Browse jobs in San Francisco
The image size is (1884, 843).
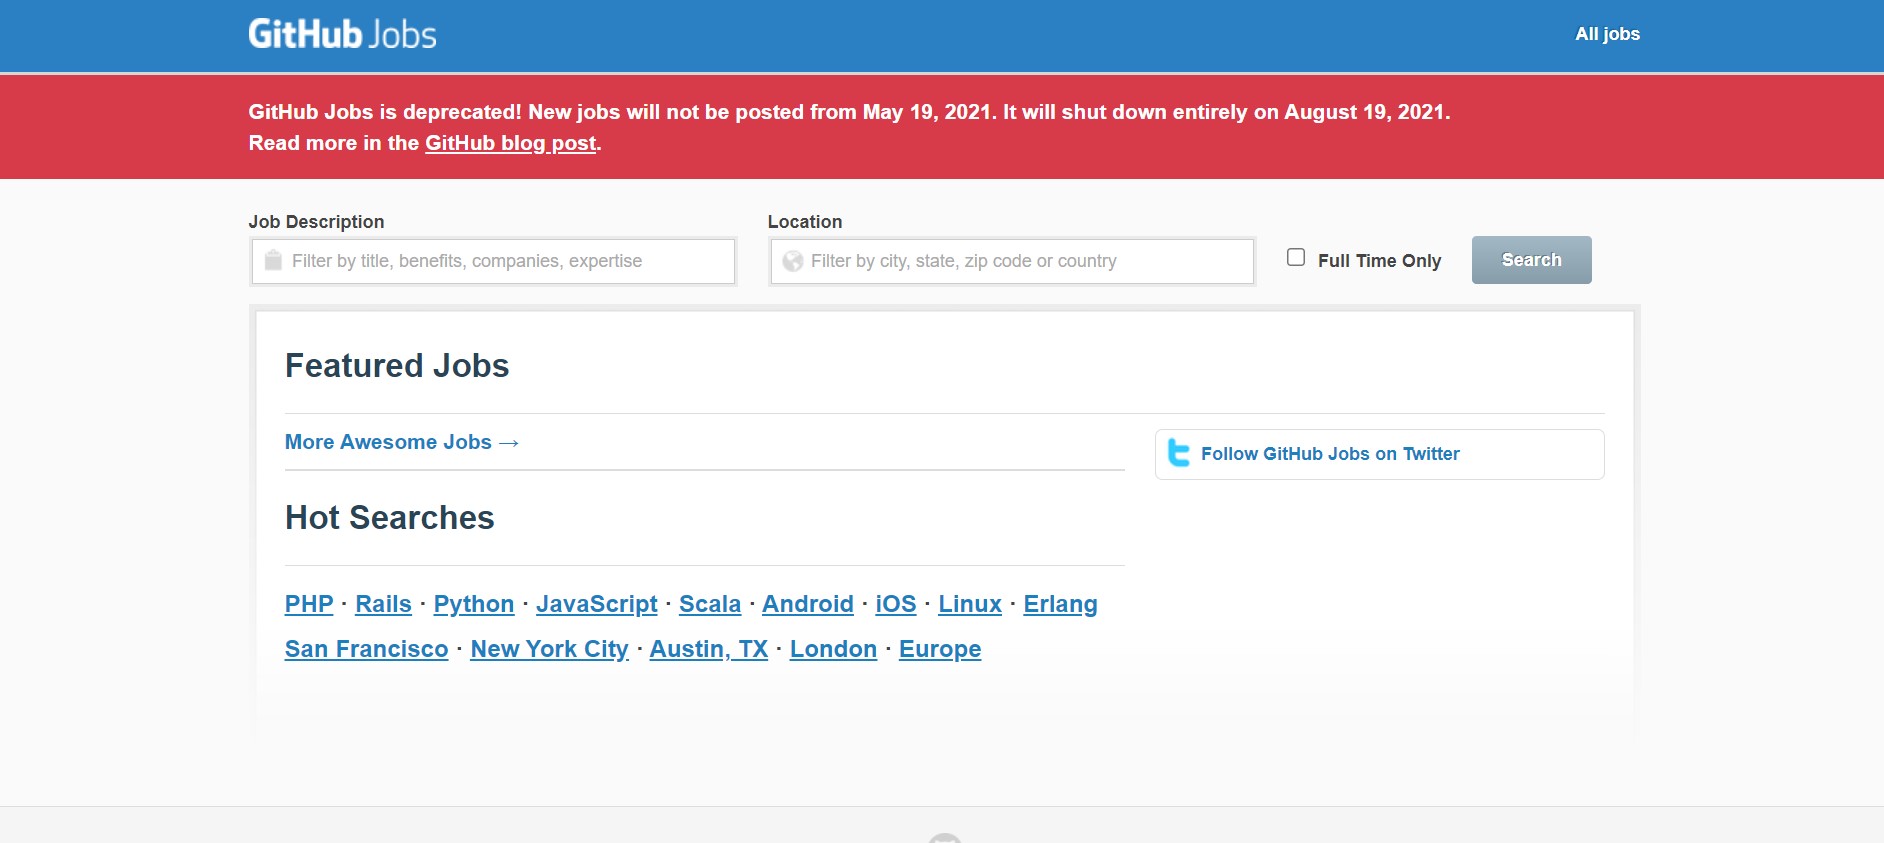click(367, 649)
